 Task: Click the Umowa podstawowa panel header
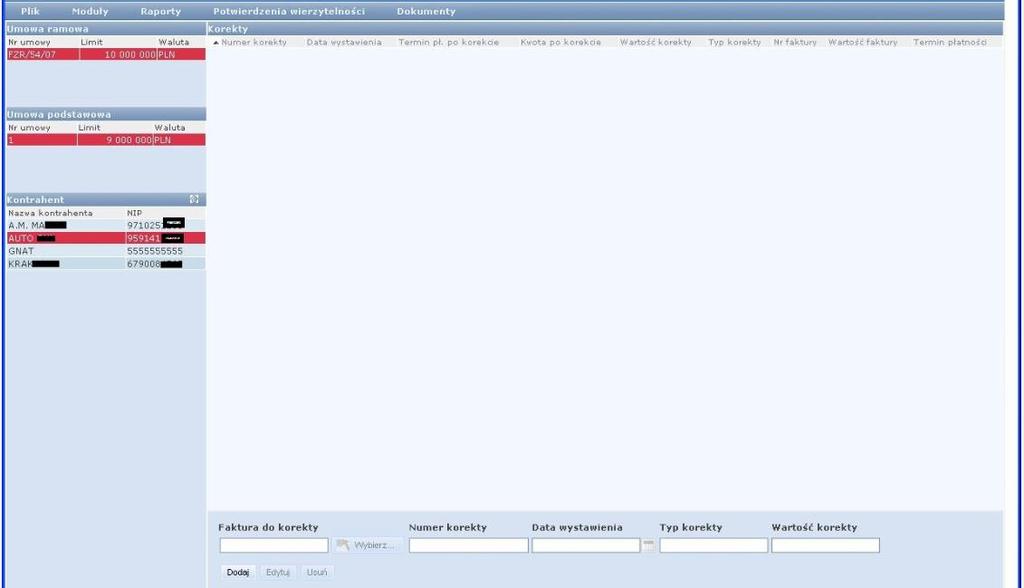[x=106, y=114]
